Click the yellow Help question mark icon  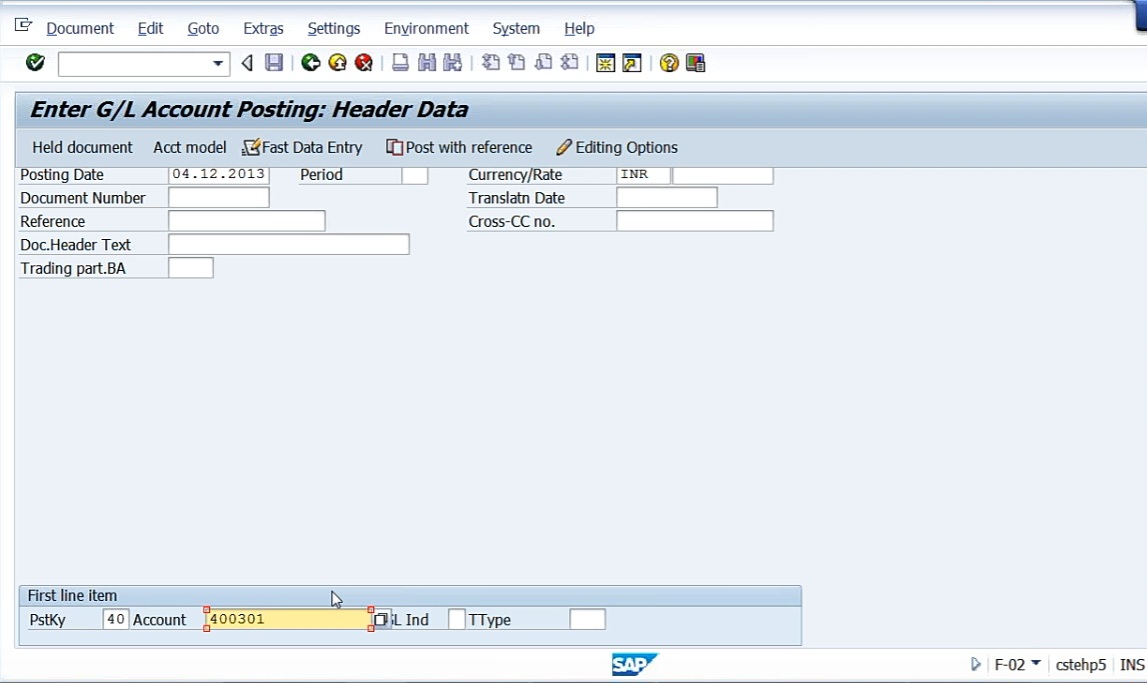(669, 63)
